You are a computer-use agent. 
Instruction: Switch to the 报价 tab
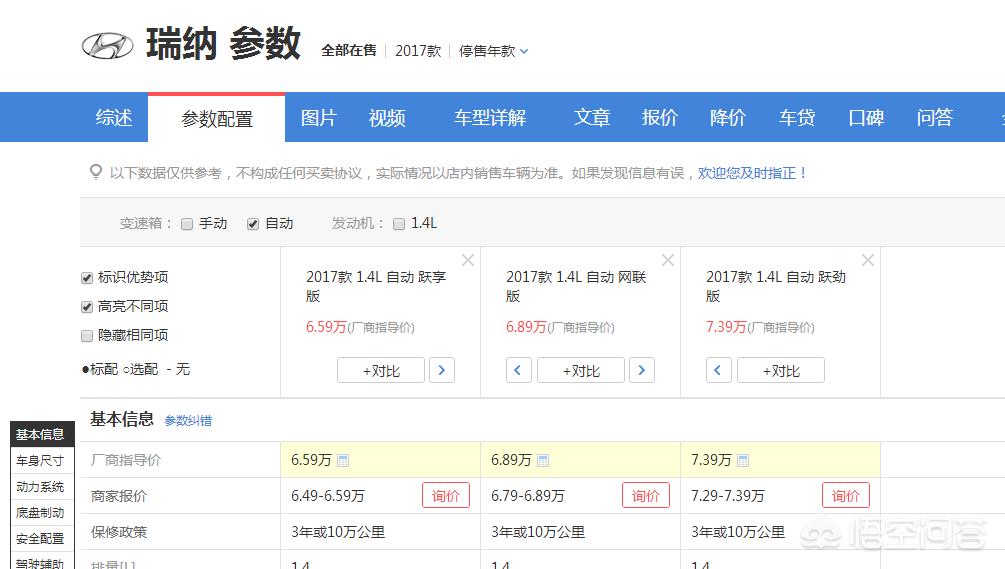(660, 117)
